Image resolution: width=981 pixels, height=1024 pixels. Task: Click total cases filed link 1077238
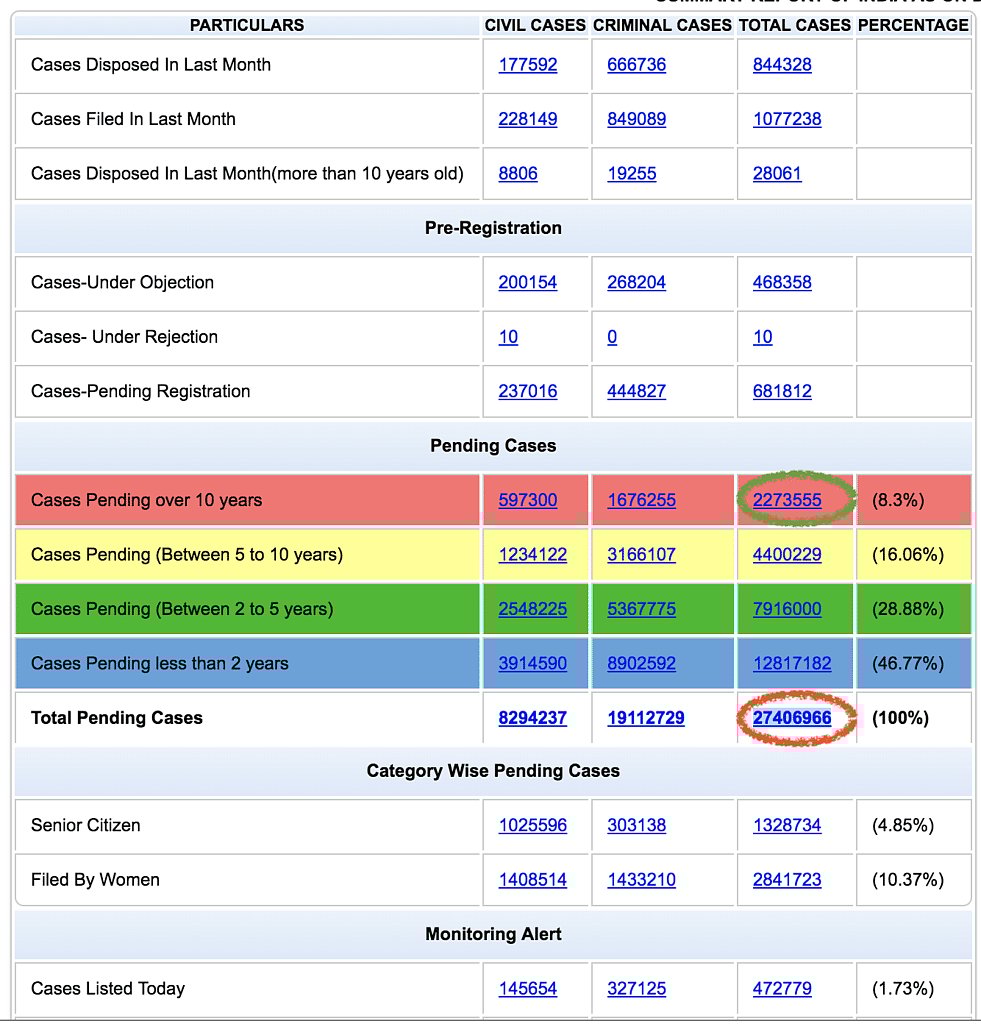[x=787, y=119]
